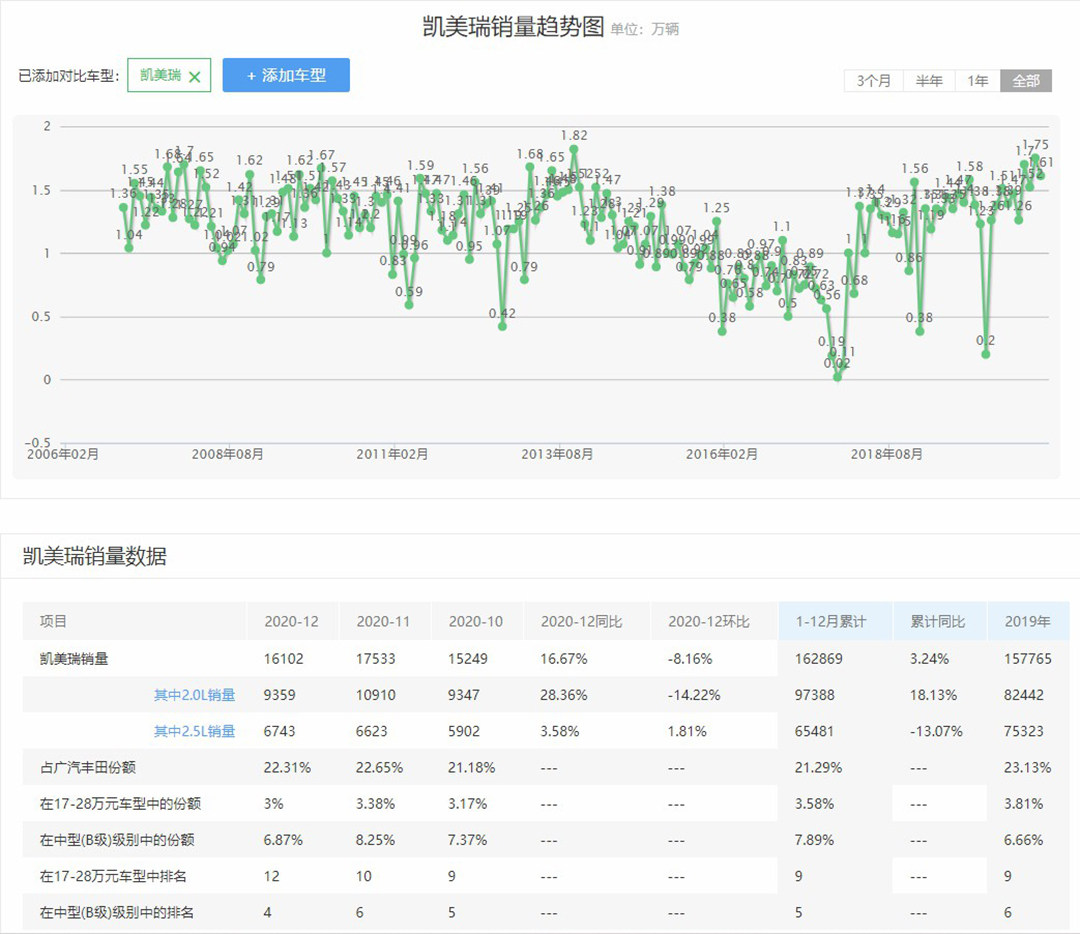This screenshot has height=934, width=1080.
Task: Click the 1.82 peak data point
Action: pyautogui.click(x=574, y=150)
